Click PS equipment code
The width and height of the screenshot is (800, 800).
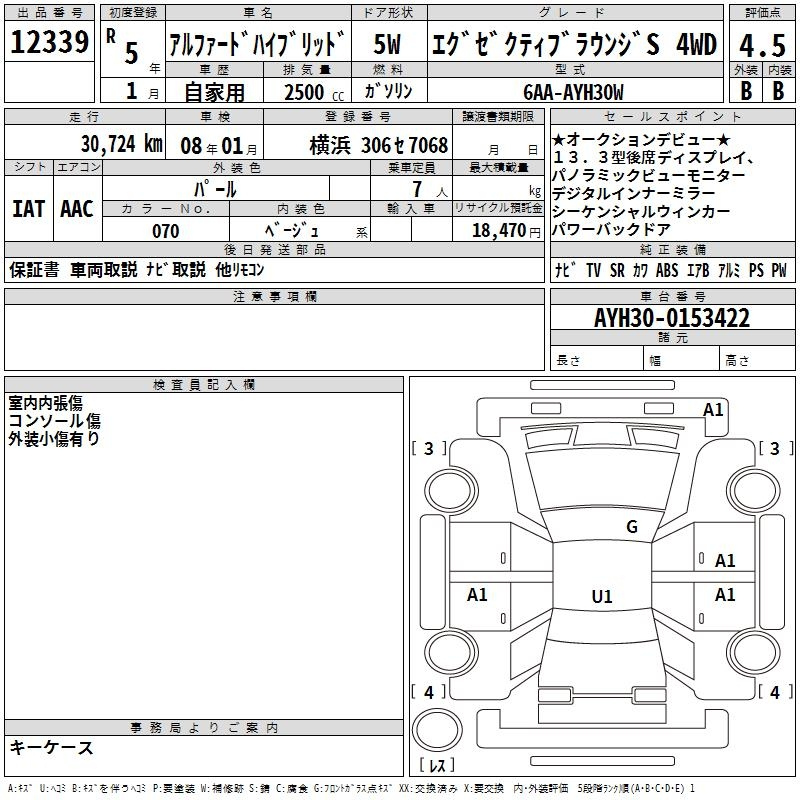point(756,270)
